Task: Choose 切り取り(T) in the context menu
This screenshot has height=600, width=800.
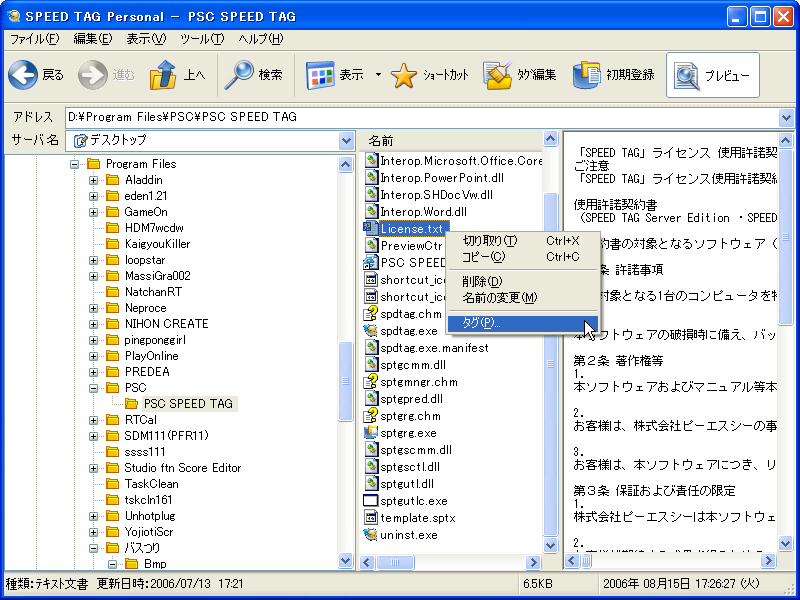Action: [522, 240]
